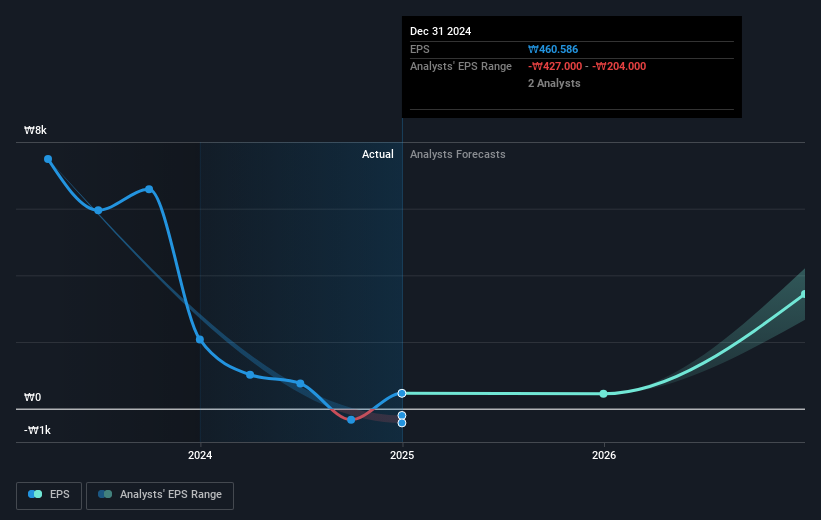Select the negative EPS point on red segment

tap(351, 419)
